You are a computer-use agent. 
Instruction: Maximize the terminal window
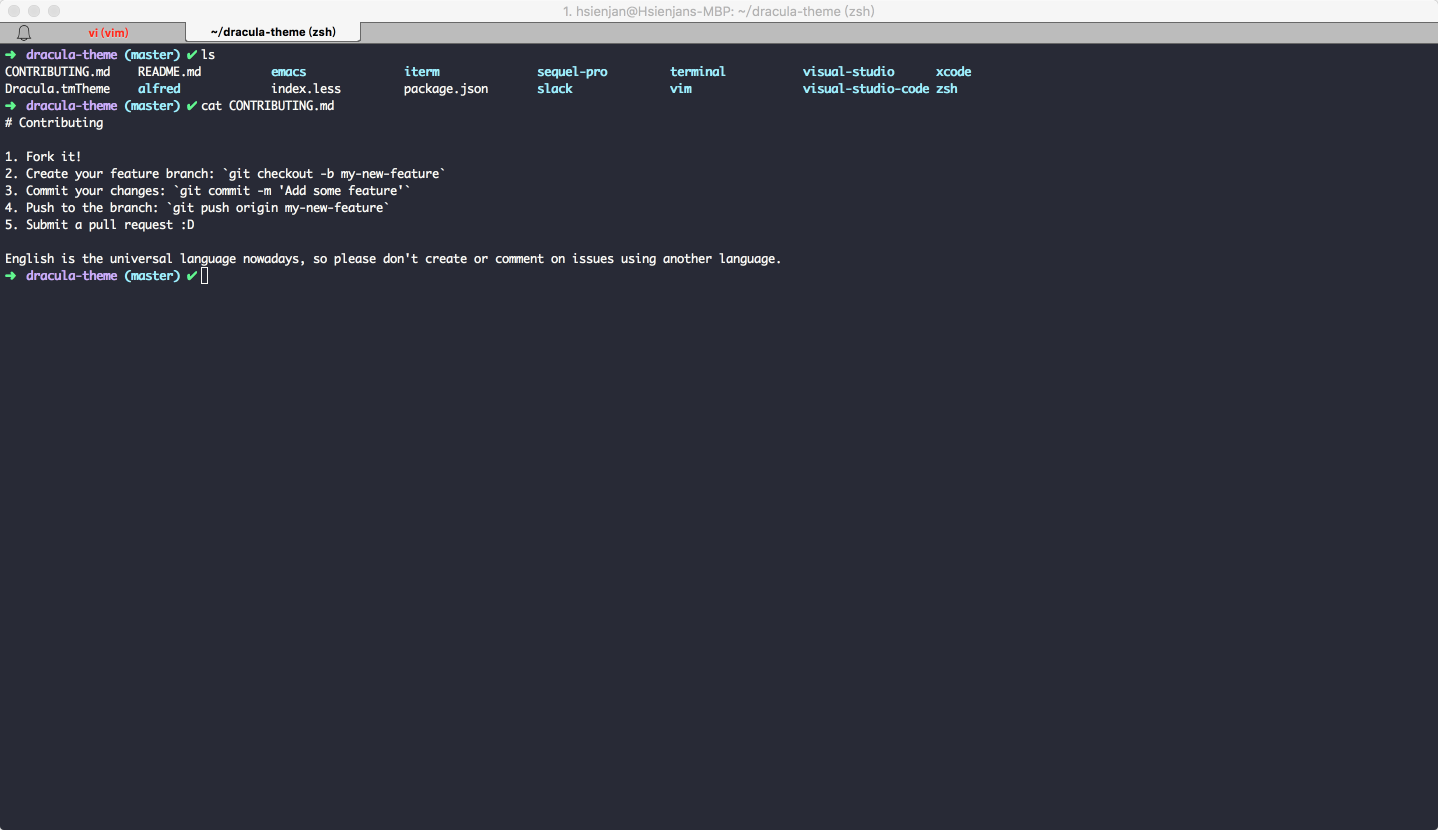54,11
